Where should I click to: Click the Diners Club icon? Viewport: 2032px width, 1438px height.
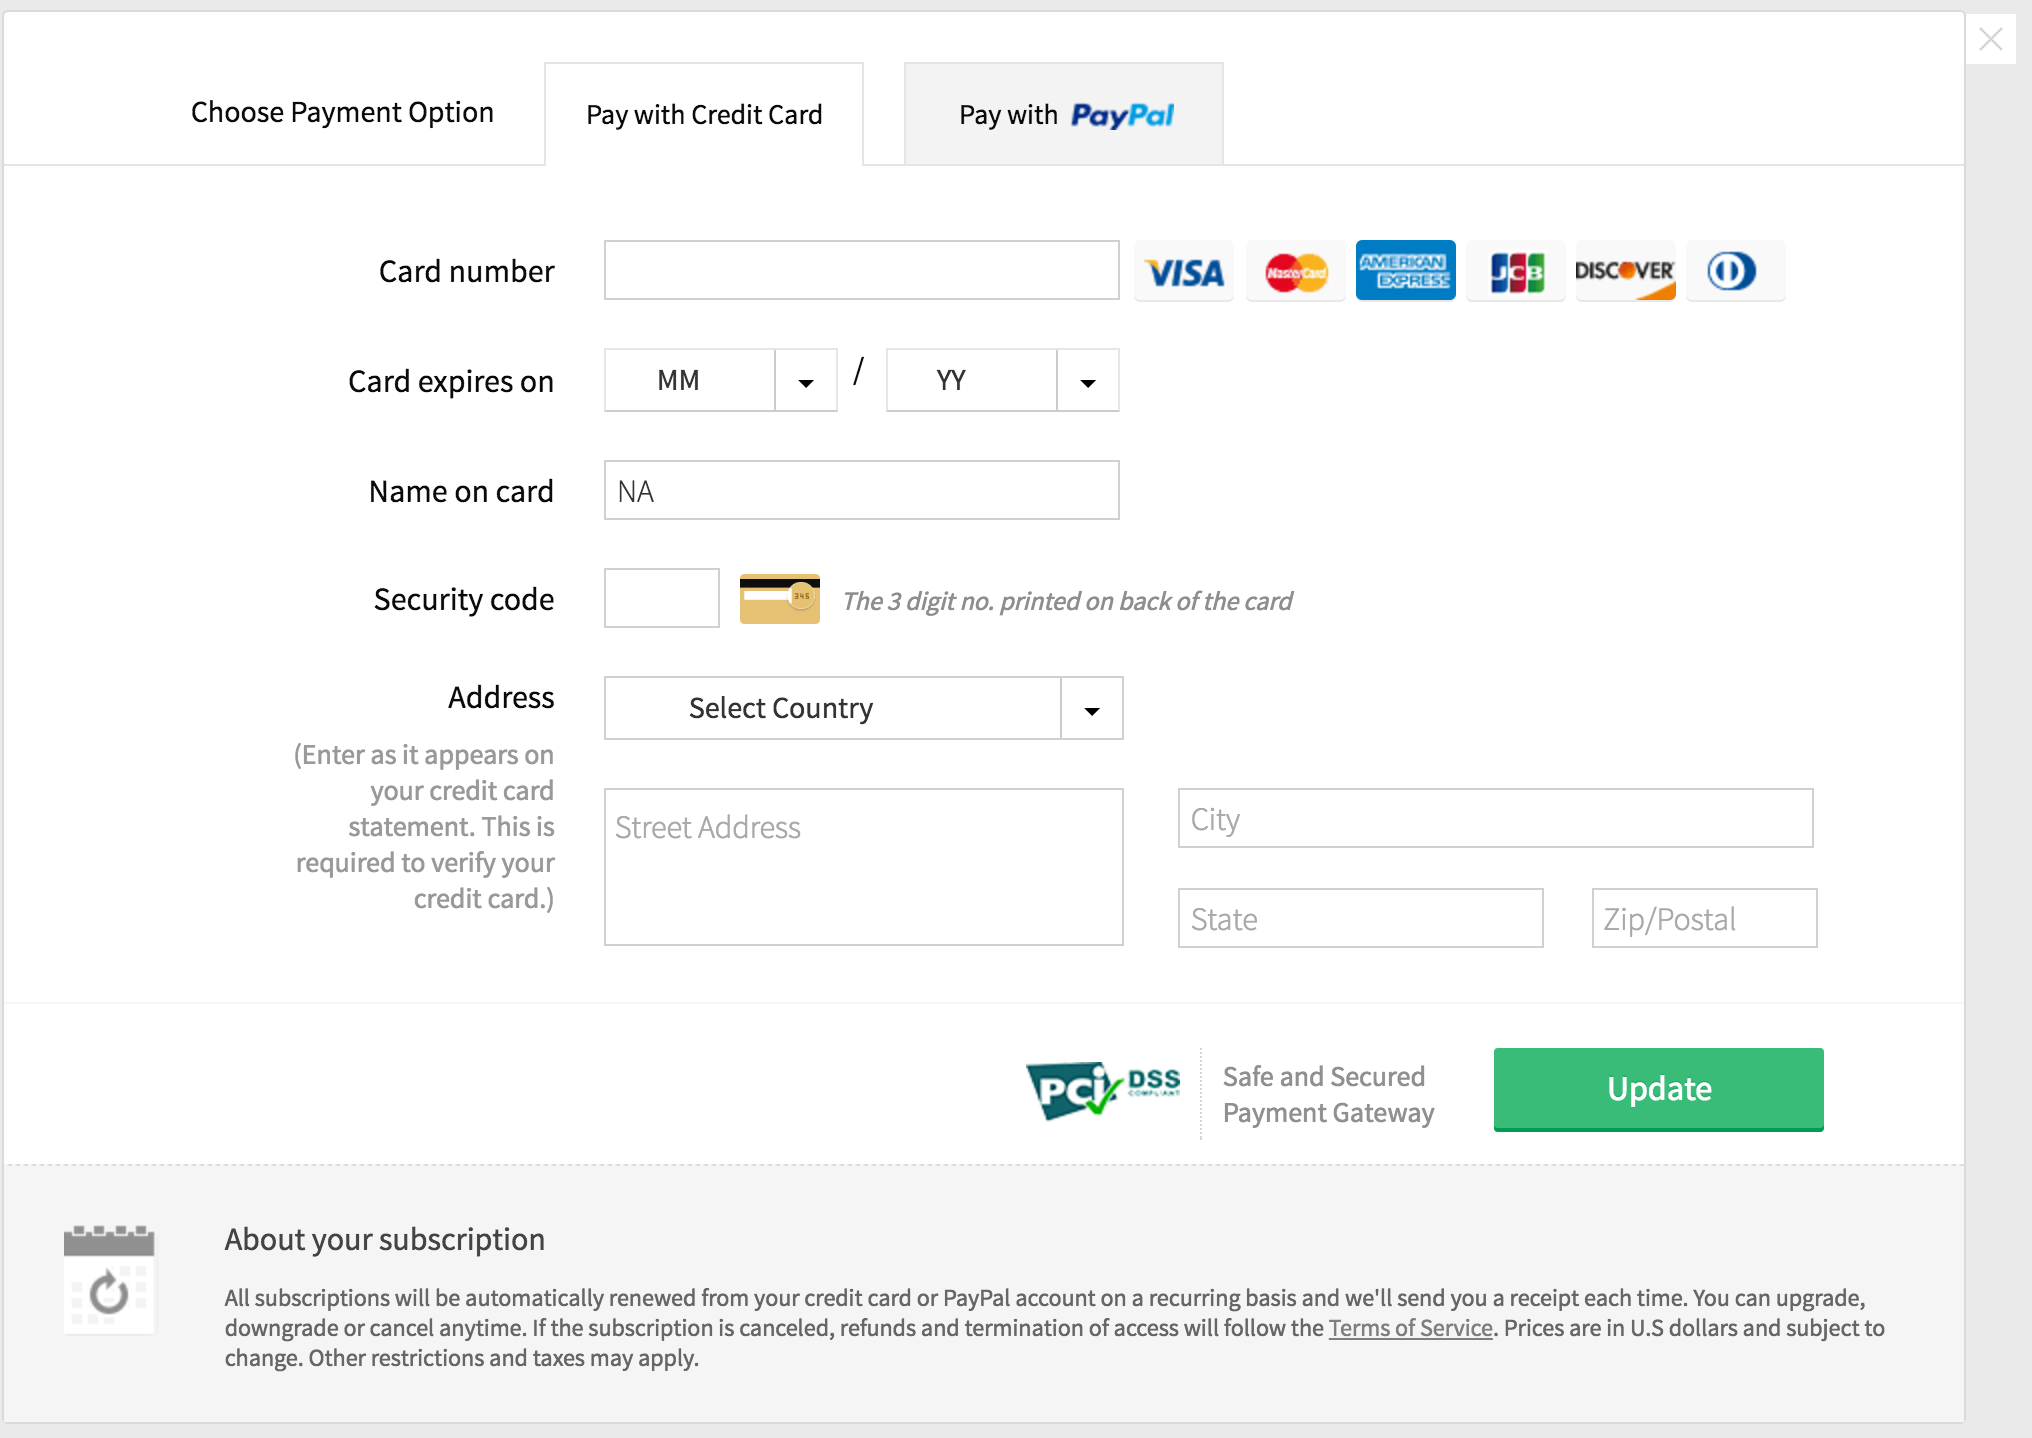point(1735,270)
